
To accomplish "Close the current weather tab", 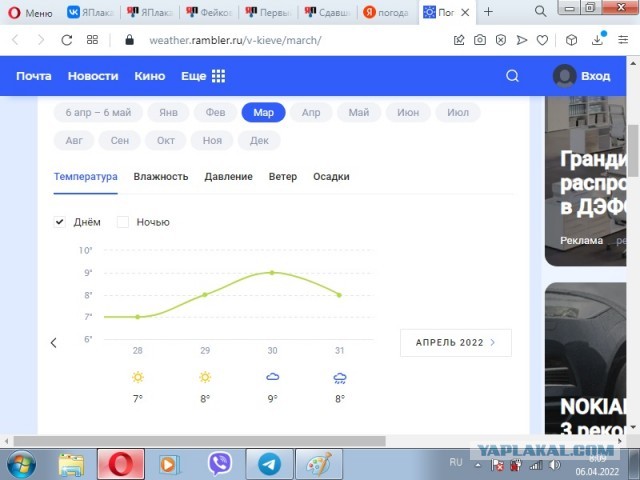I will (x=465, y=12).
